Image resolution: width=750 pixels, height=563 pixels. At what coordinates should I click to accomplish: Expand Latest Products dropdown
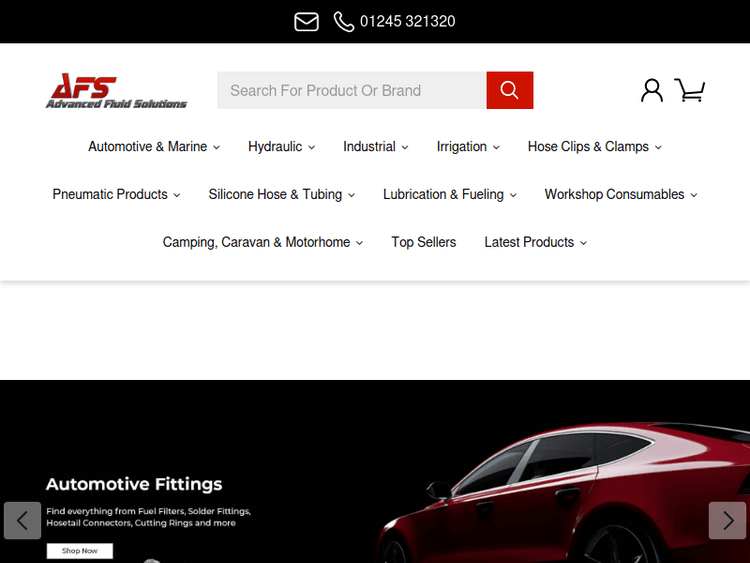[x=535, y=243]
